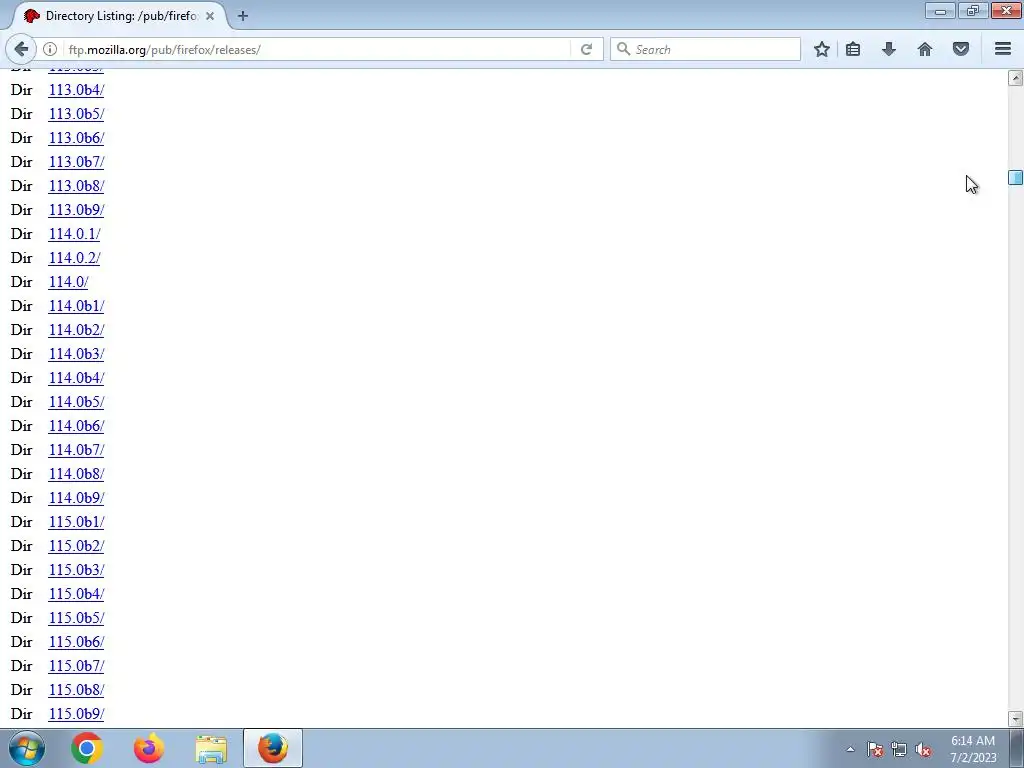This screenshot has height=768, width=1024.
Task: Open the 113.0b5/ directory
Action: (76, 114)
